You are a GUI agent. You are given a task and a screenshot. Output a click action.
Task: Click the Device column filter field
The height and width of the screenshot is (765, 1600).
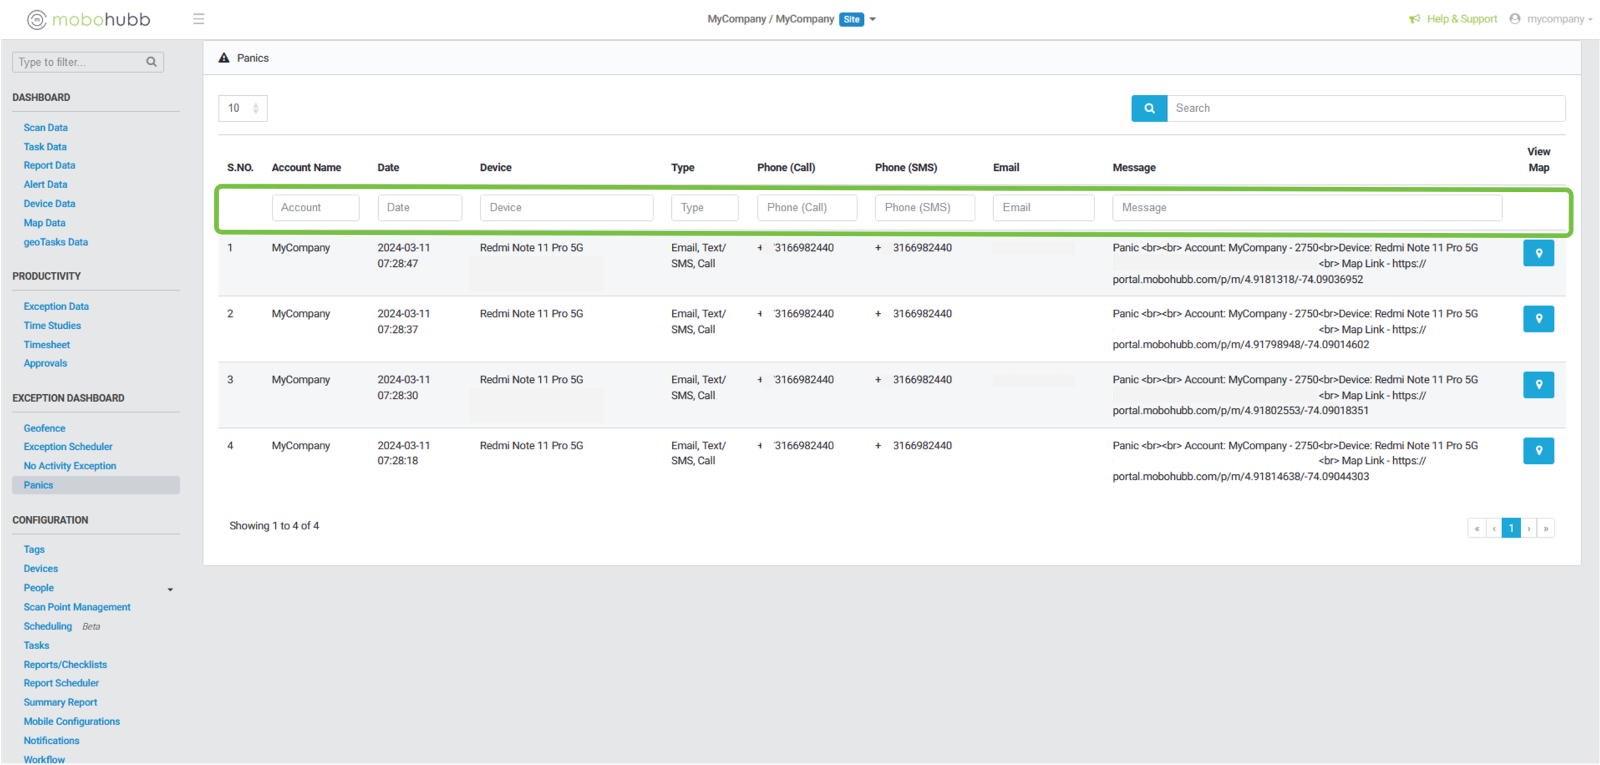click(566, 208)
